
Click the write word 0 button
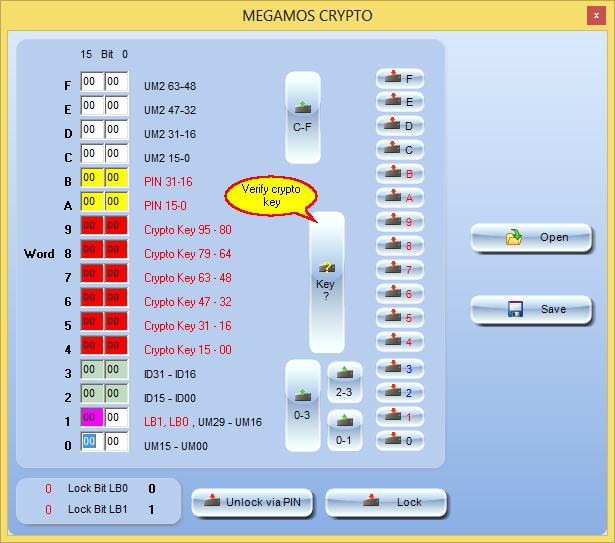tap(400, 441)
